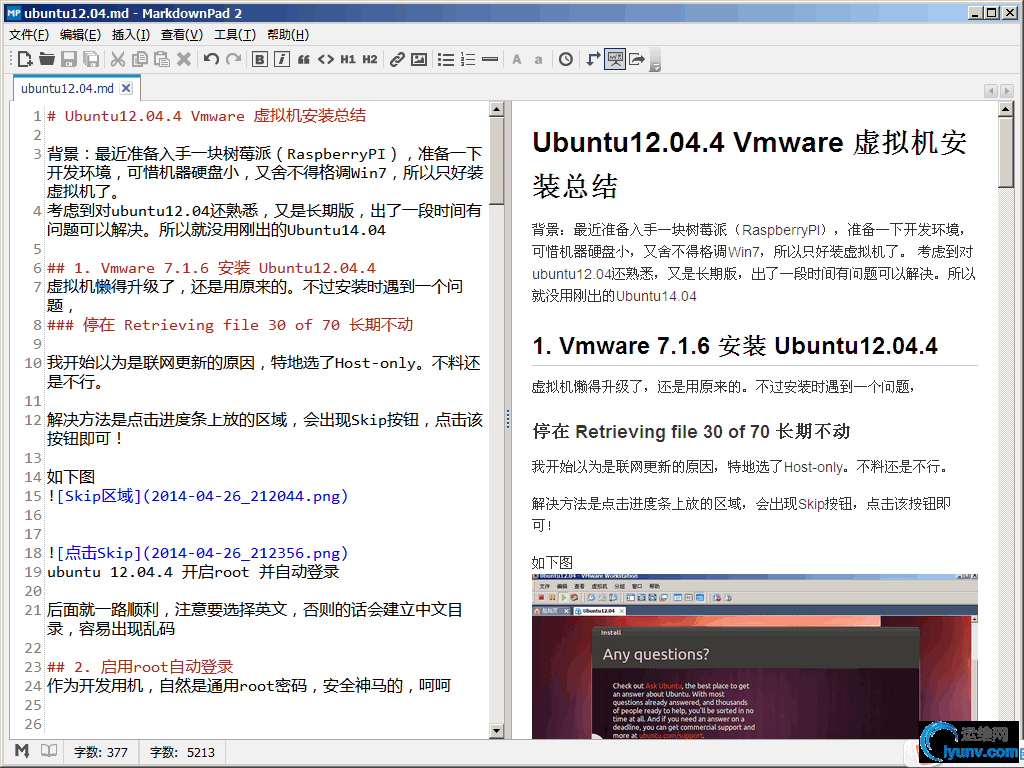The height and width of the screenshot is (768, 1024).
Task: Apply Heading 2 format
Action: point(370,59)
